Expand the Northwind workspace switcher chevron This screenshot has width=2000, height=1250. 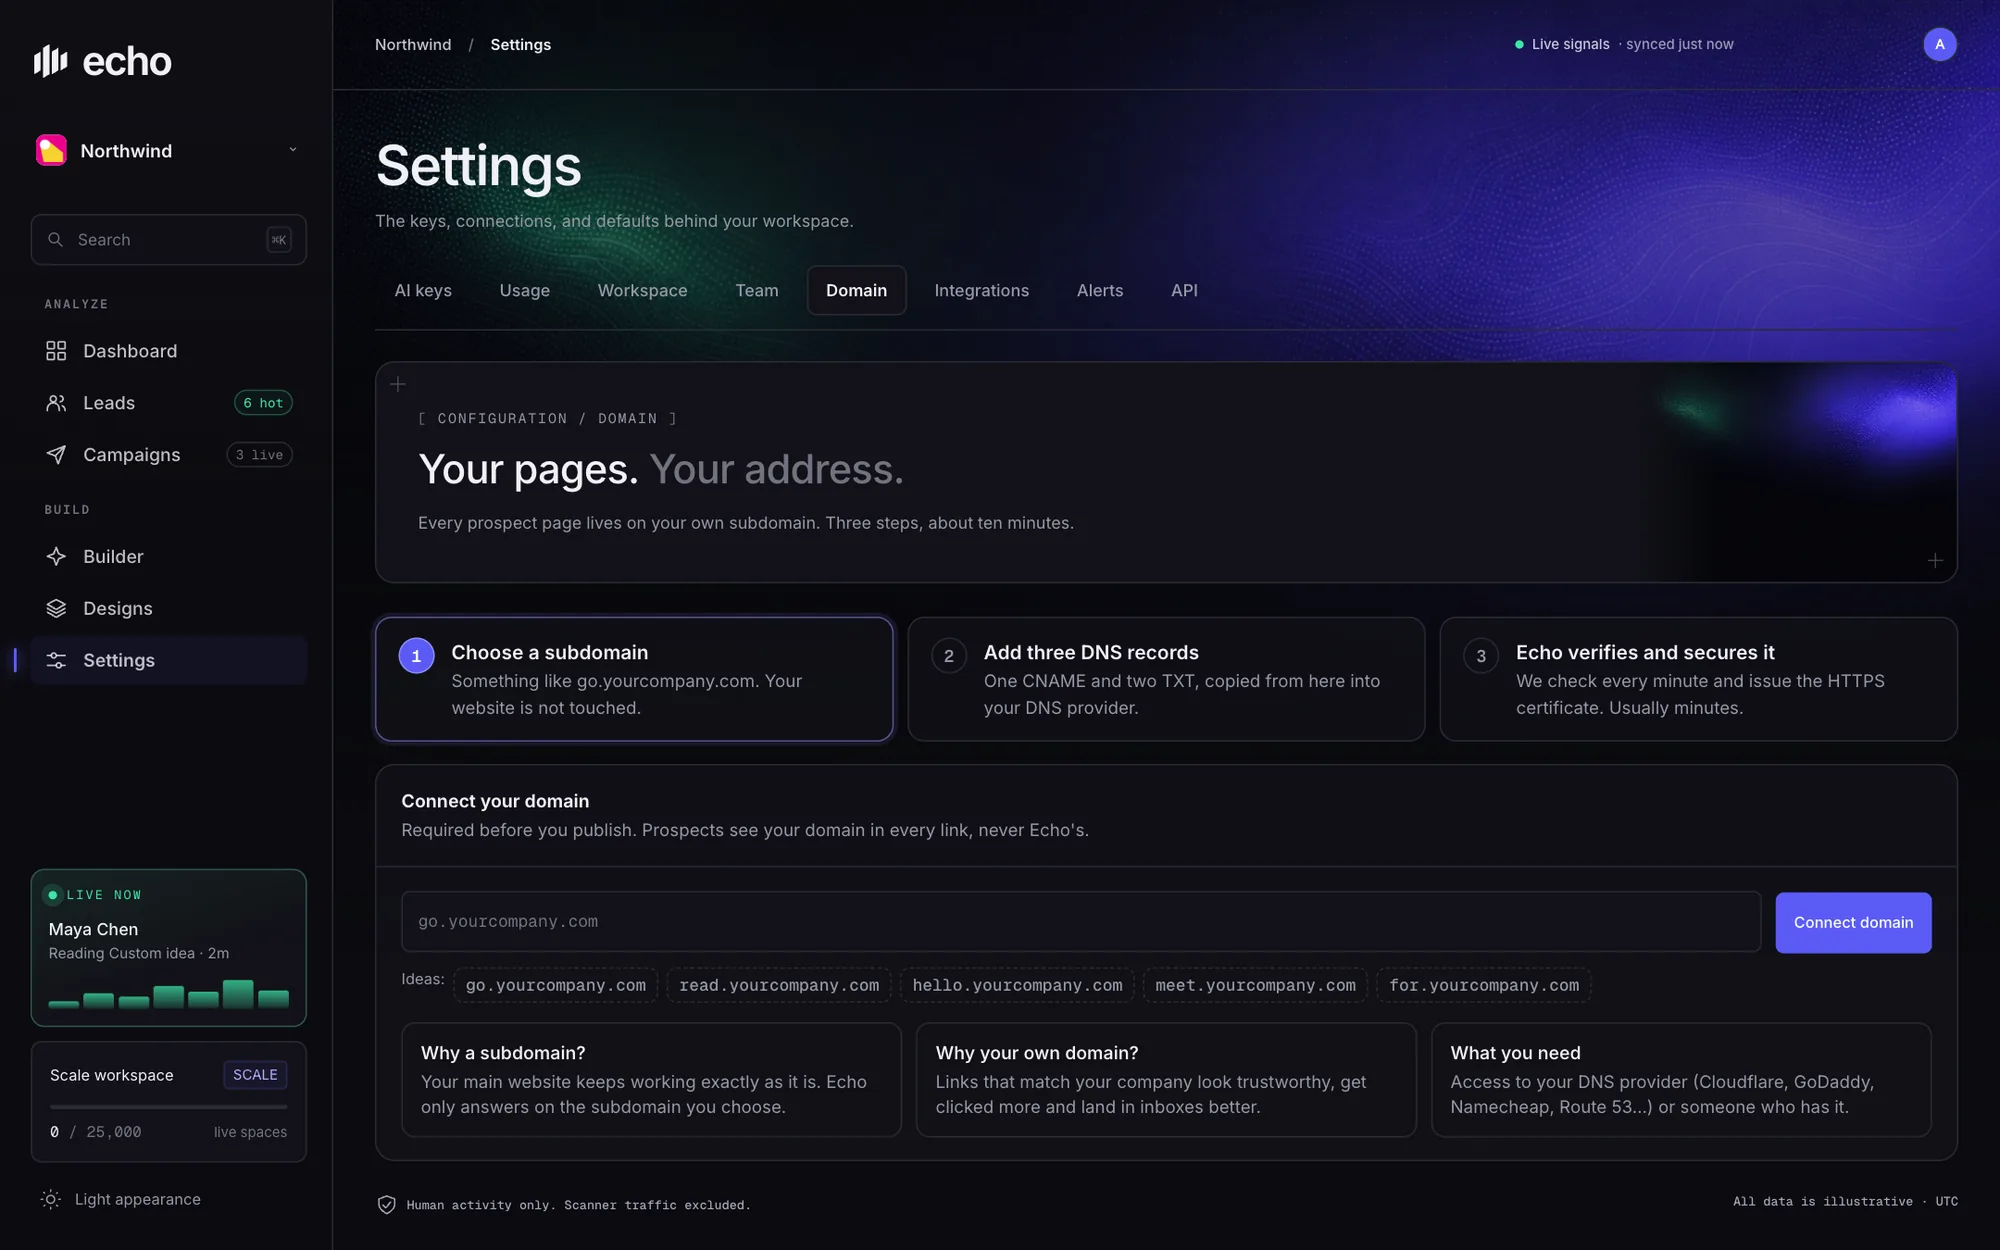(x=293, y=150)
